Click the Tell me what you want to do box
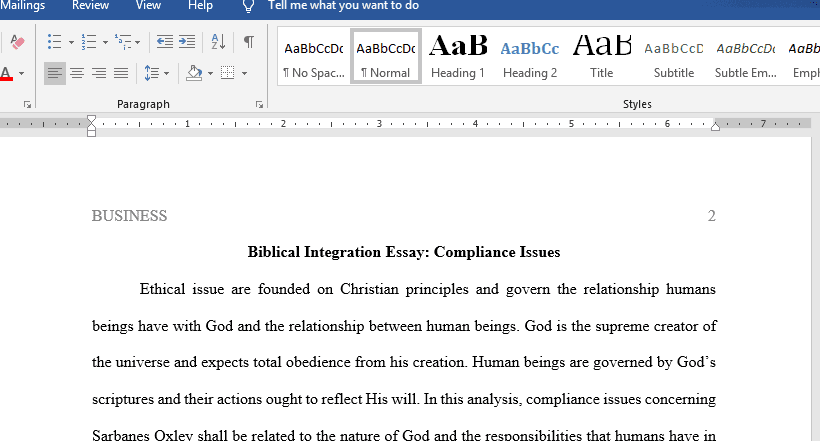The height and width of the screenshot is (441, 820). [343, 6]
